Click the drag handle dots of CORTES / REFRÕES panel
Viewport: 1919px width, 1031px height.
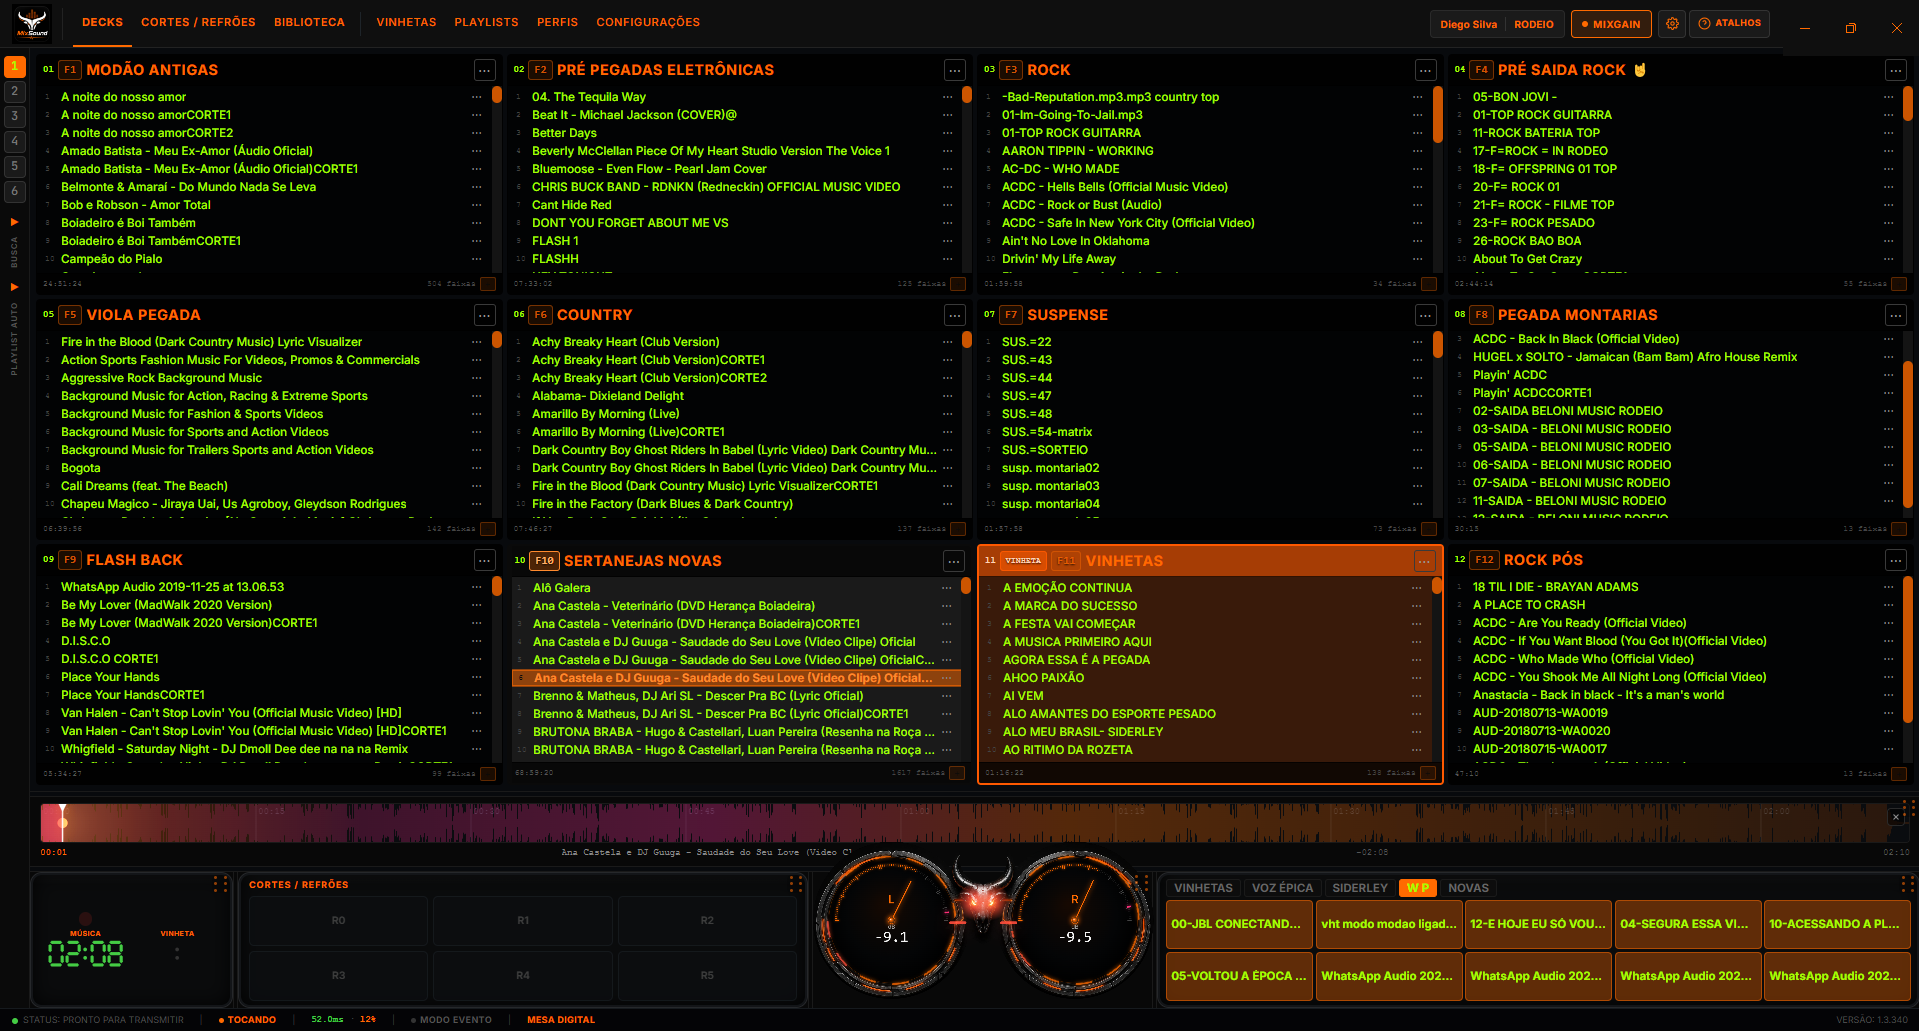(796, 884)
